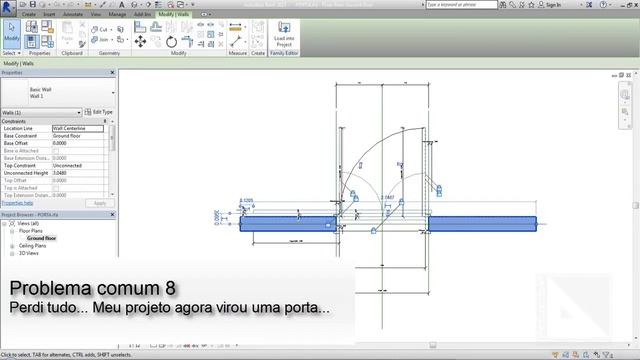The height and width of the screenshot is (360, 640).
Task: Click the Apply button in Properties
Action: pos(100,203)
